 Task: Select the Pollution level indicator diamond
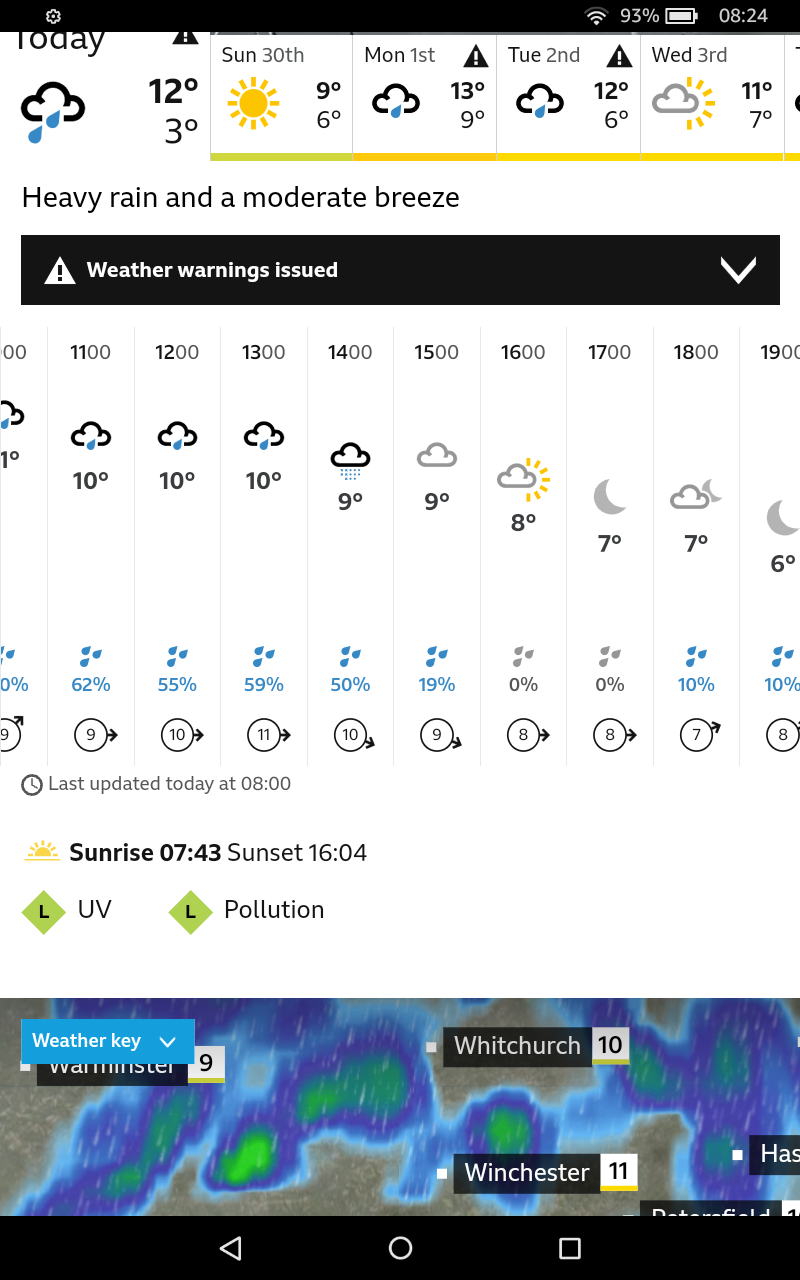point(190,911)
